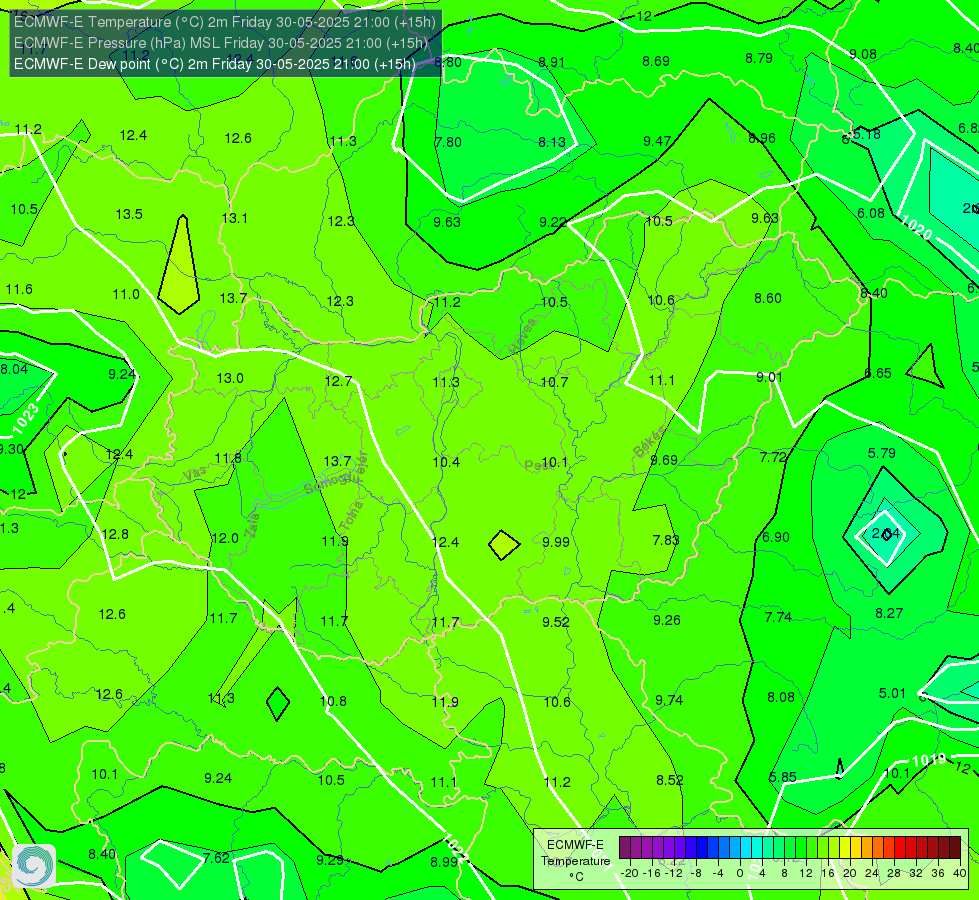Click the 12.0 dew point value
The image size is (979, 900).
[225, 538]
